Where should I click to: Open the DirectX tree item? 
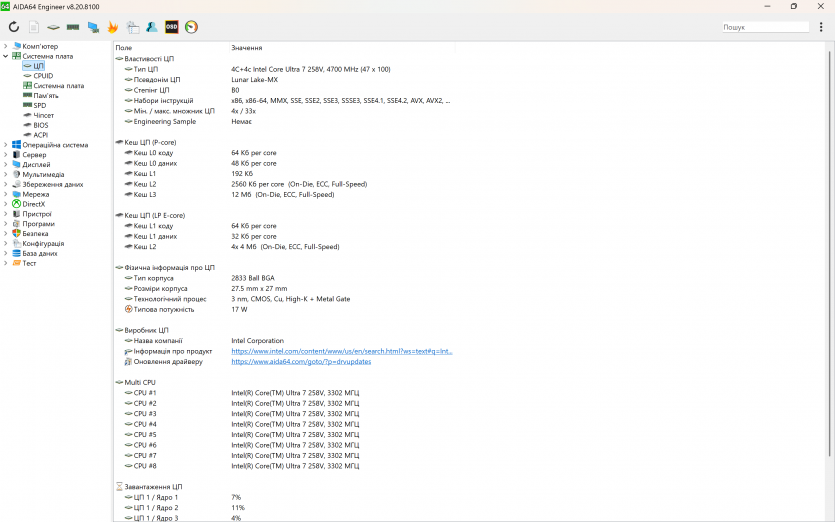click(x=33, y=204)
